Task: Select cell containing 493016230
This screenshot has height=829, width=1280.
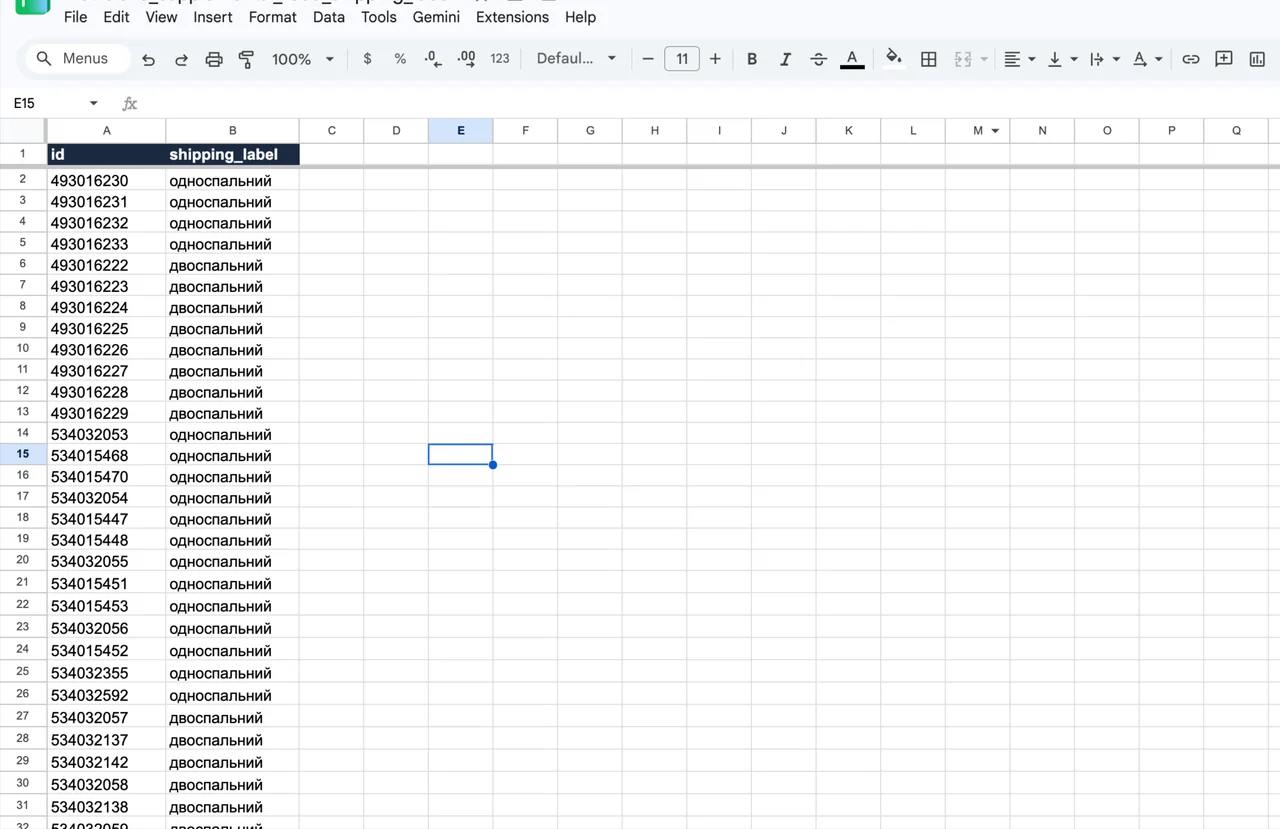Action: (107, 181)
